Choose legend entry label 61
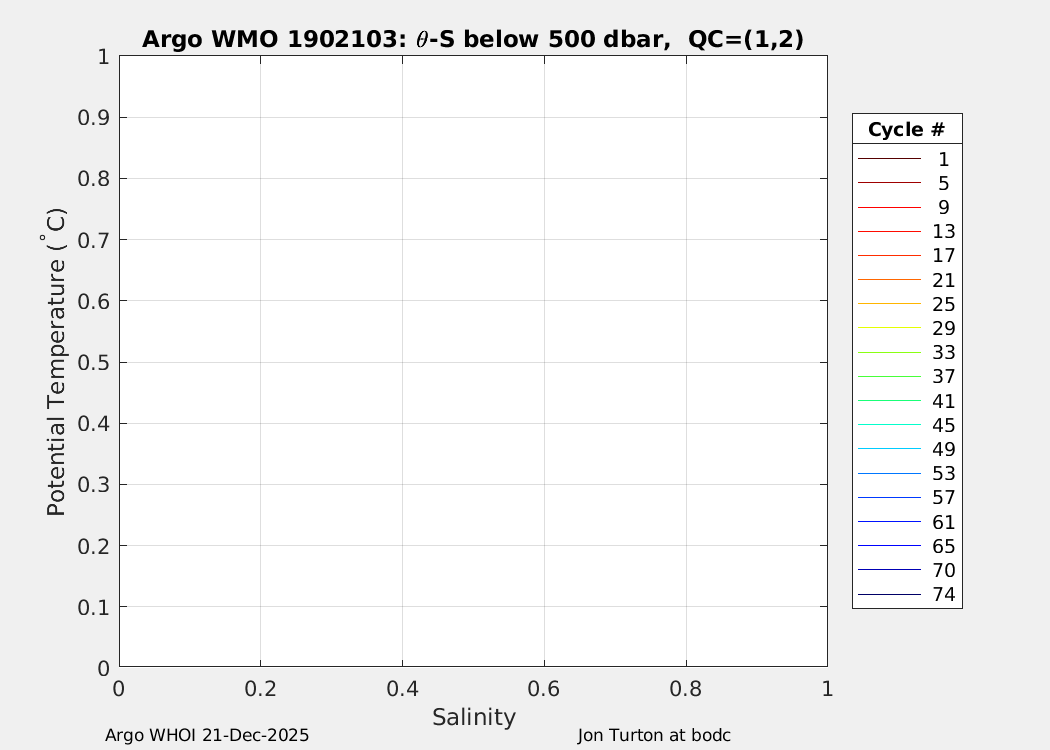Viewport: 1050px width, 750px height. tap(943, 522)
